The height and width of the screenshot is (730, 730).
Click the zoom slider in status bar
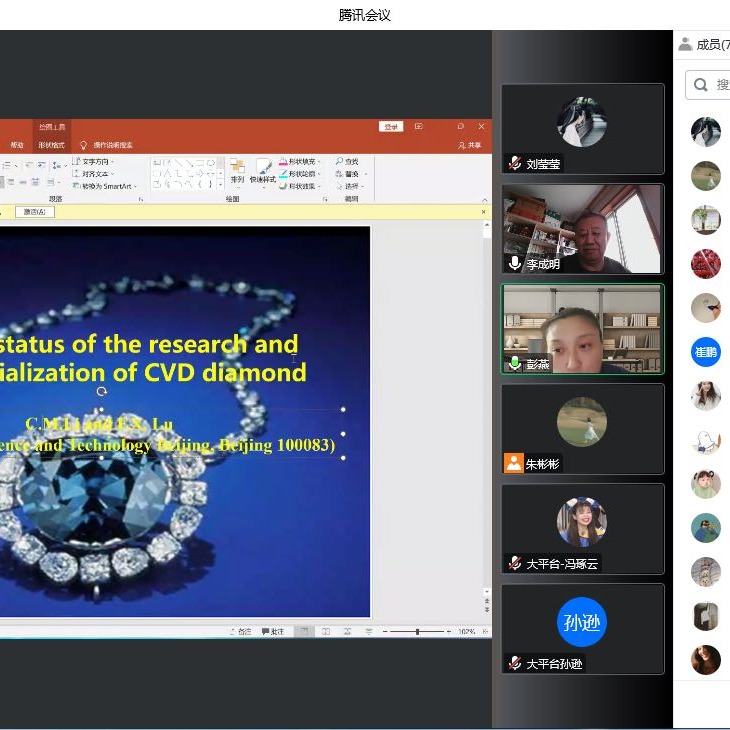point(417,631)
